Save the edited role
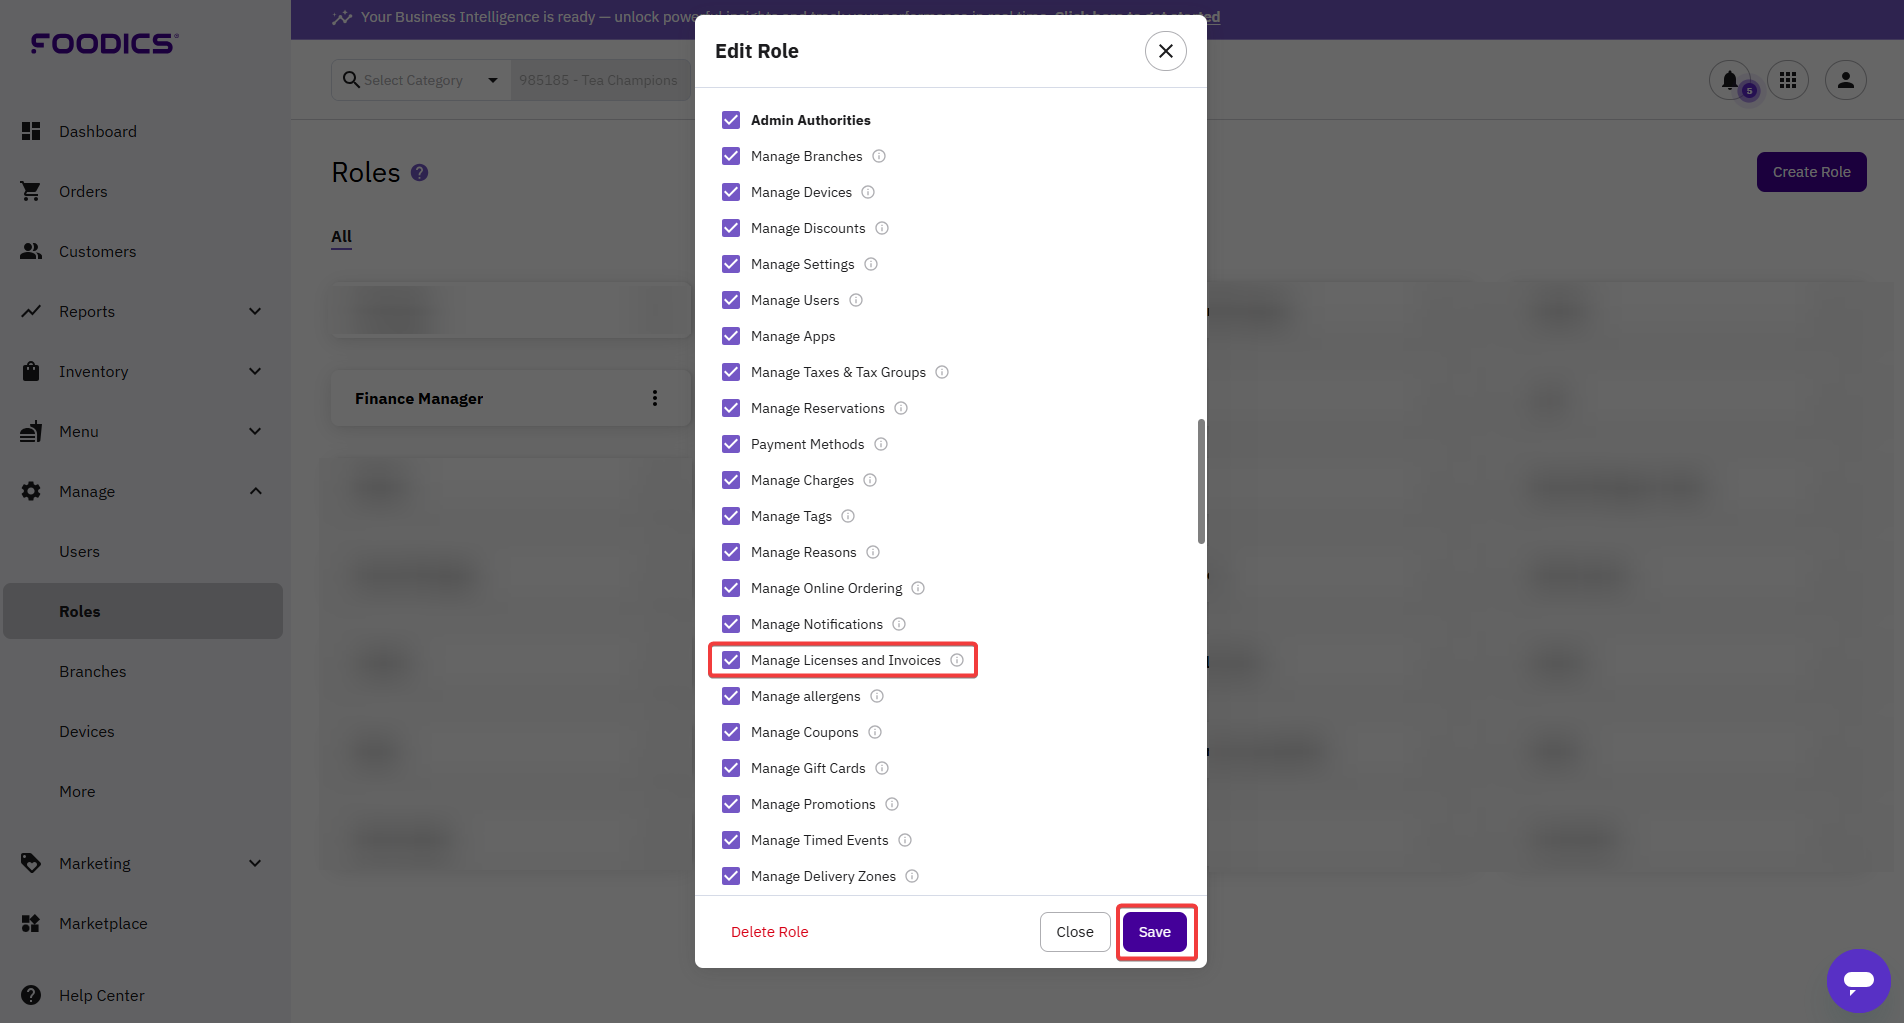The width and height of the screenshot is (1904, 1023). pyautogui.click(x=1155, y=932)
